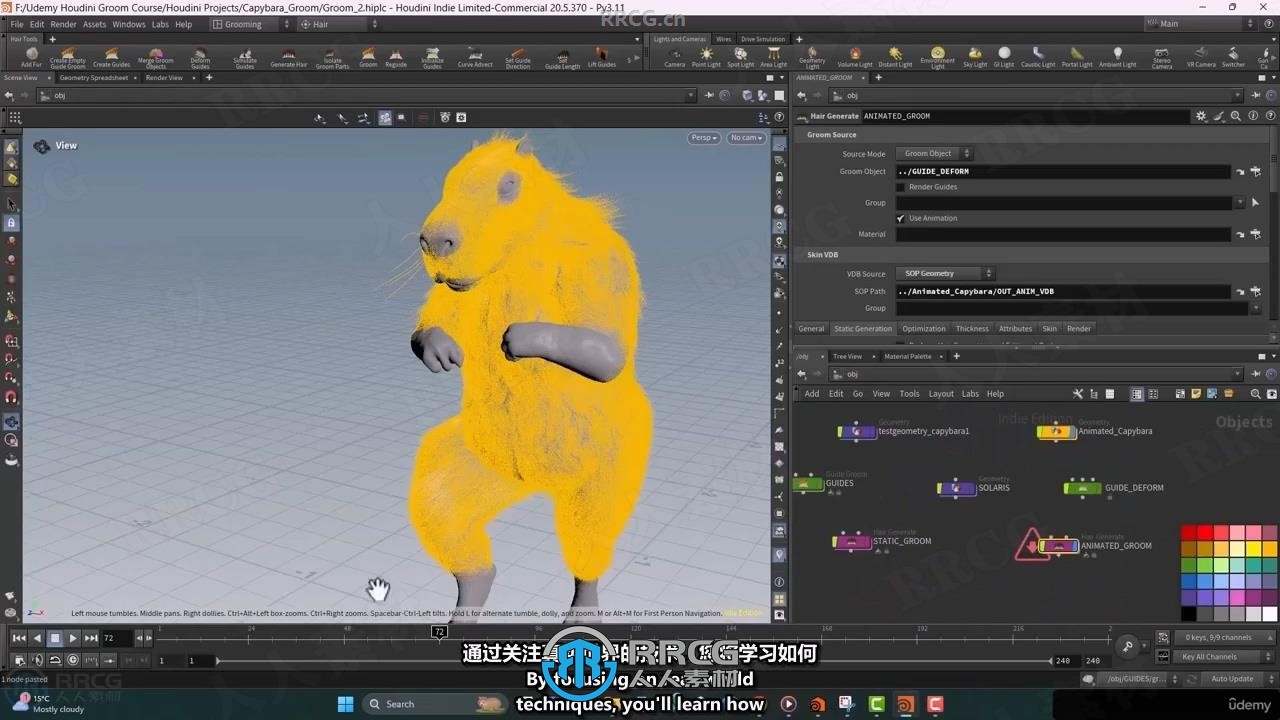Click the frame 72 timeline marker
This screenshot has height=720, width=1280.
[439, 632]
